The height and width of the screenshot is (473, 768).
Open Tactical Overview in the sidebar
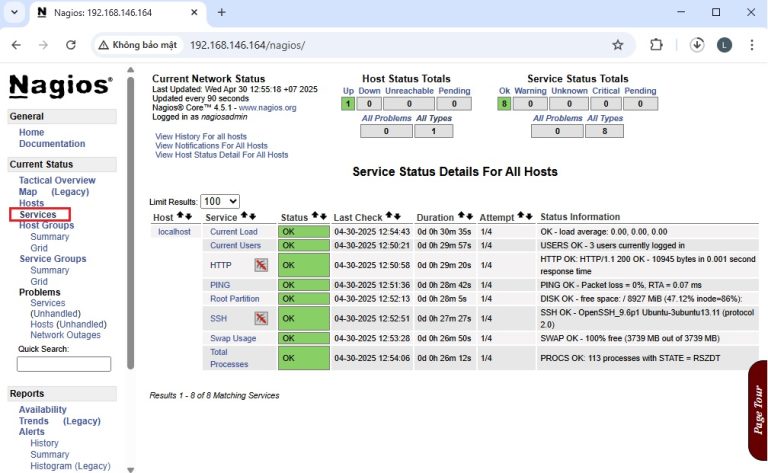pos(57,180)
